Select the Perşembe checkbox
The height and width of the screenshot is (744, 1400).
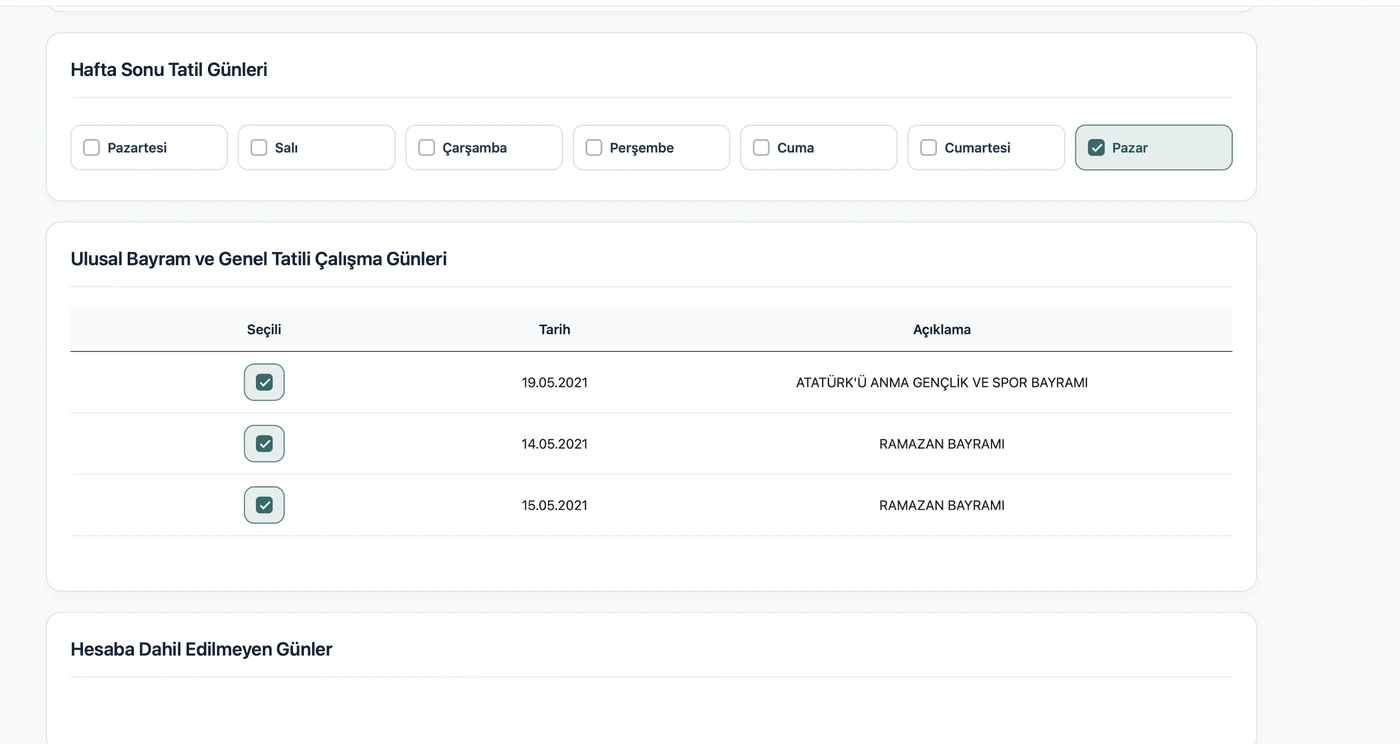[x=594, y=148]
